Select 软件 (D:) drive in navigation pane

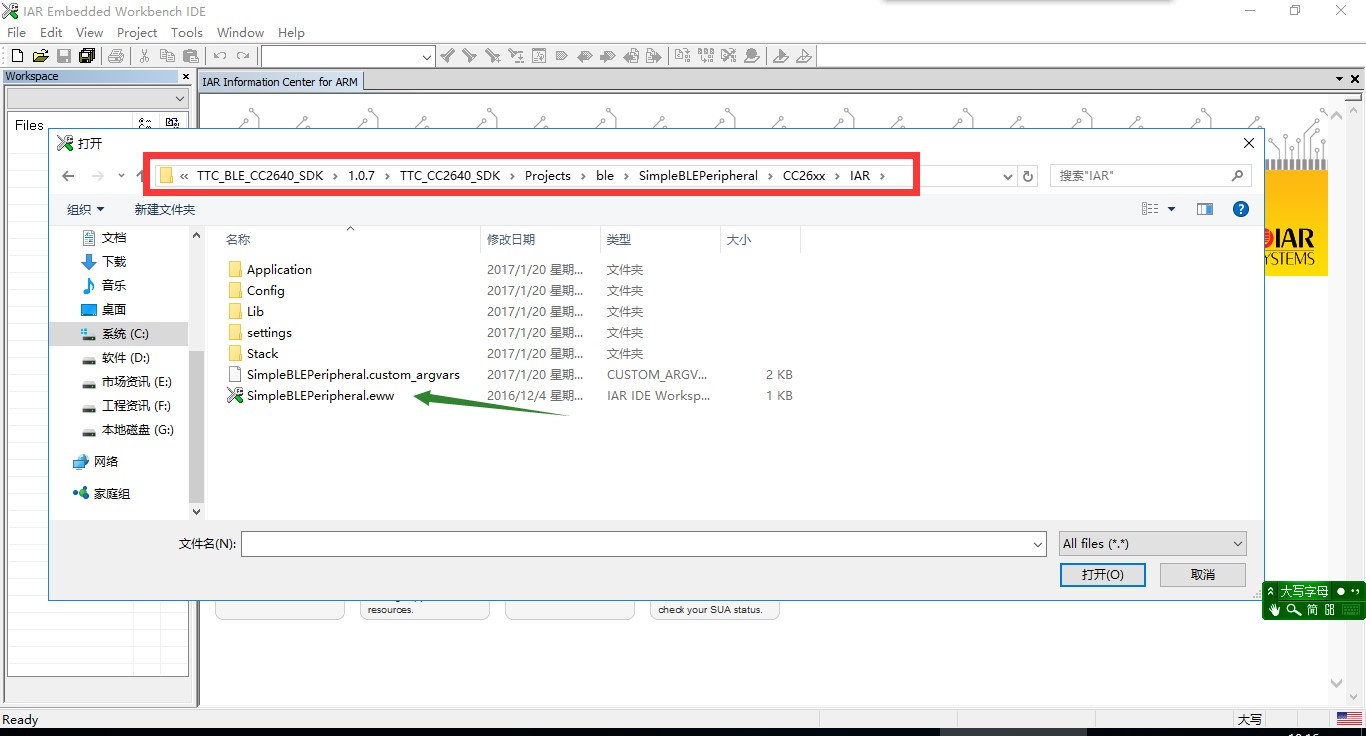point(118,358)
